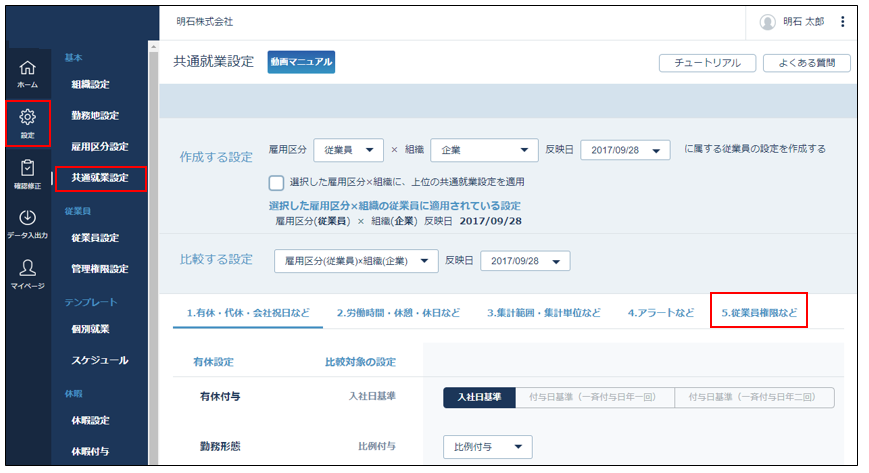The width and height of the screenshot is (869, 473).
Task: Open 勤務地設定 in the sidebar menu
Action: (x=95, y=115)
